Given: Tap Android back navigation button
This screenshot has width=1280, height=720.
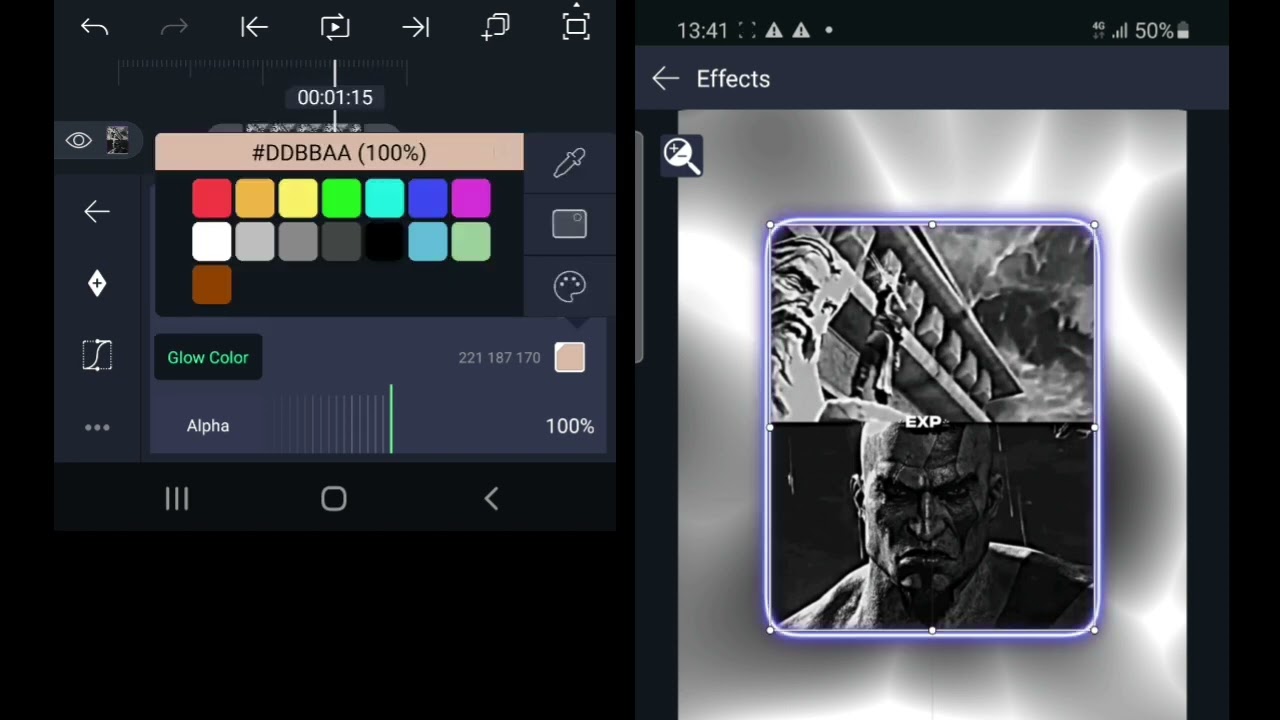Looking at the screenshot, I should click(x=491, y=499).
